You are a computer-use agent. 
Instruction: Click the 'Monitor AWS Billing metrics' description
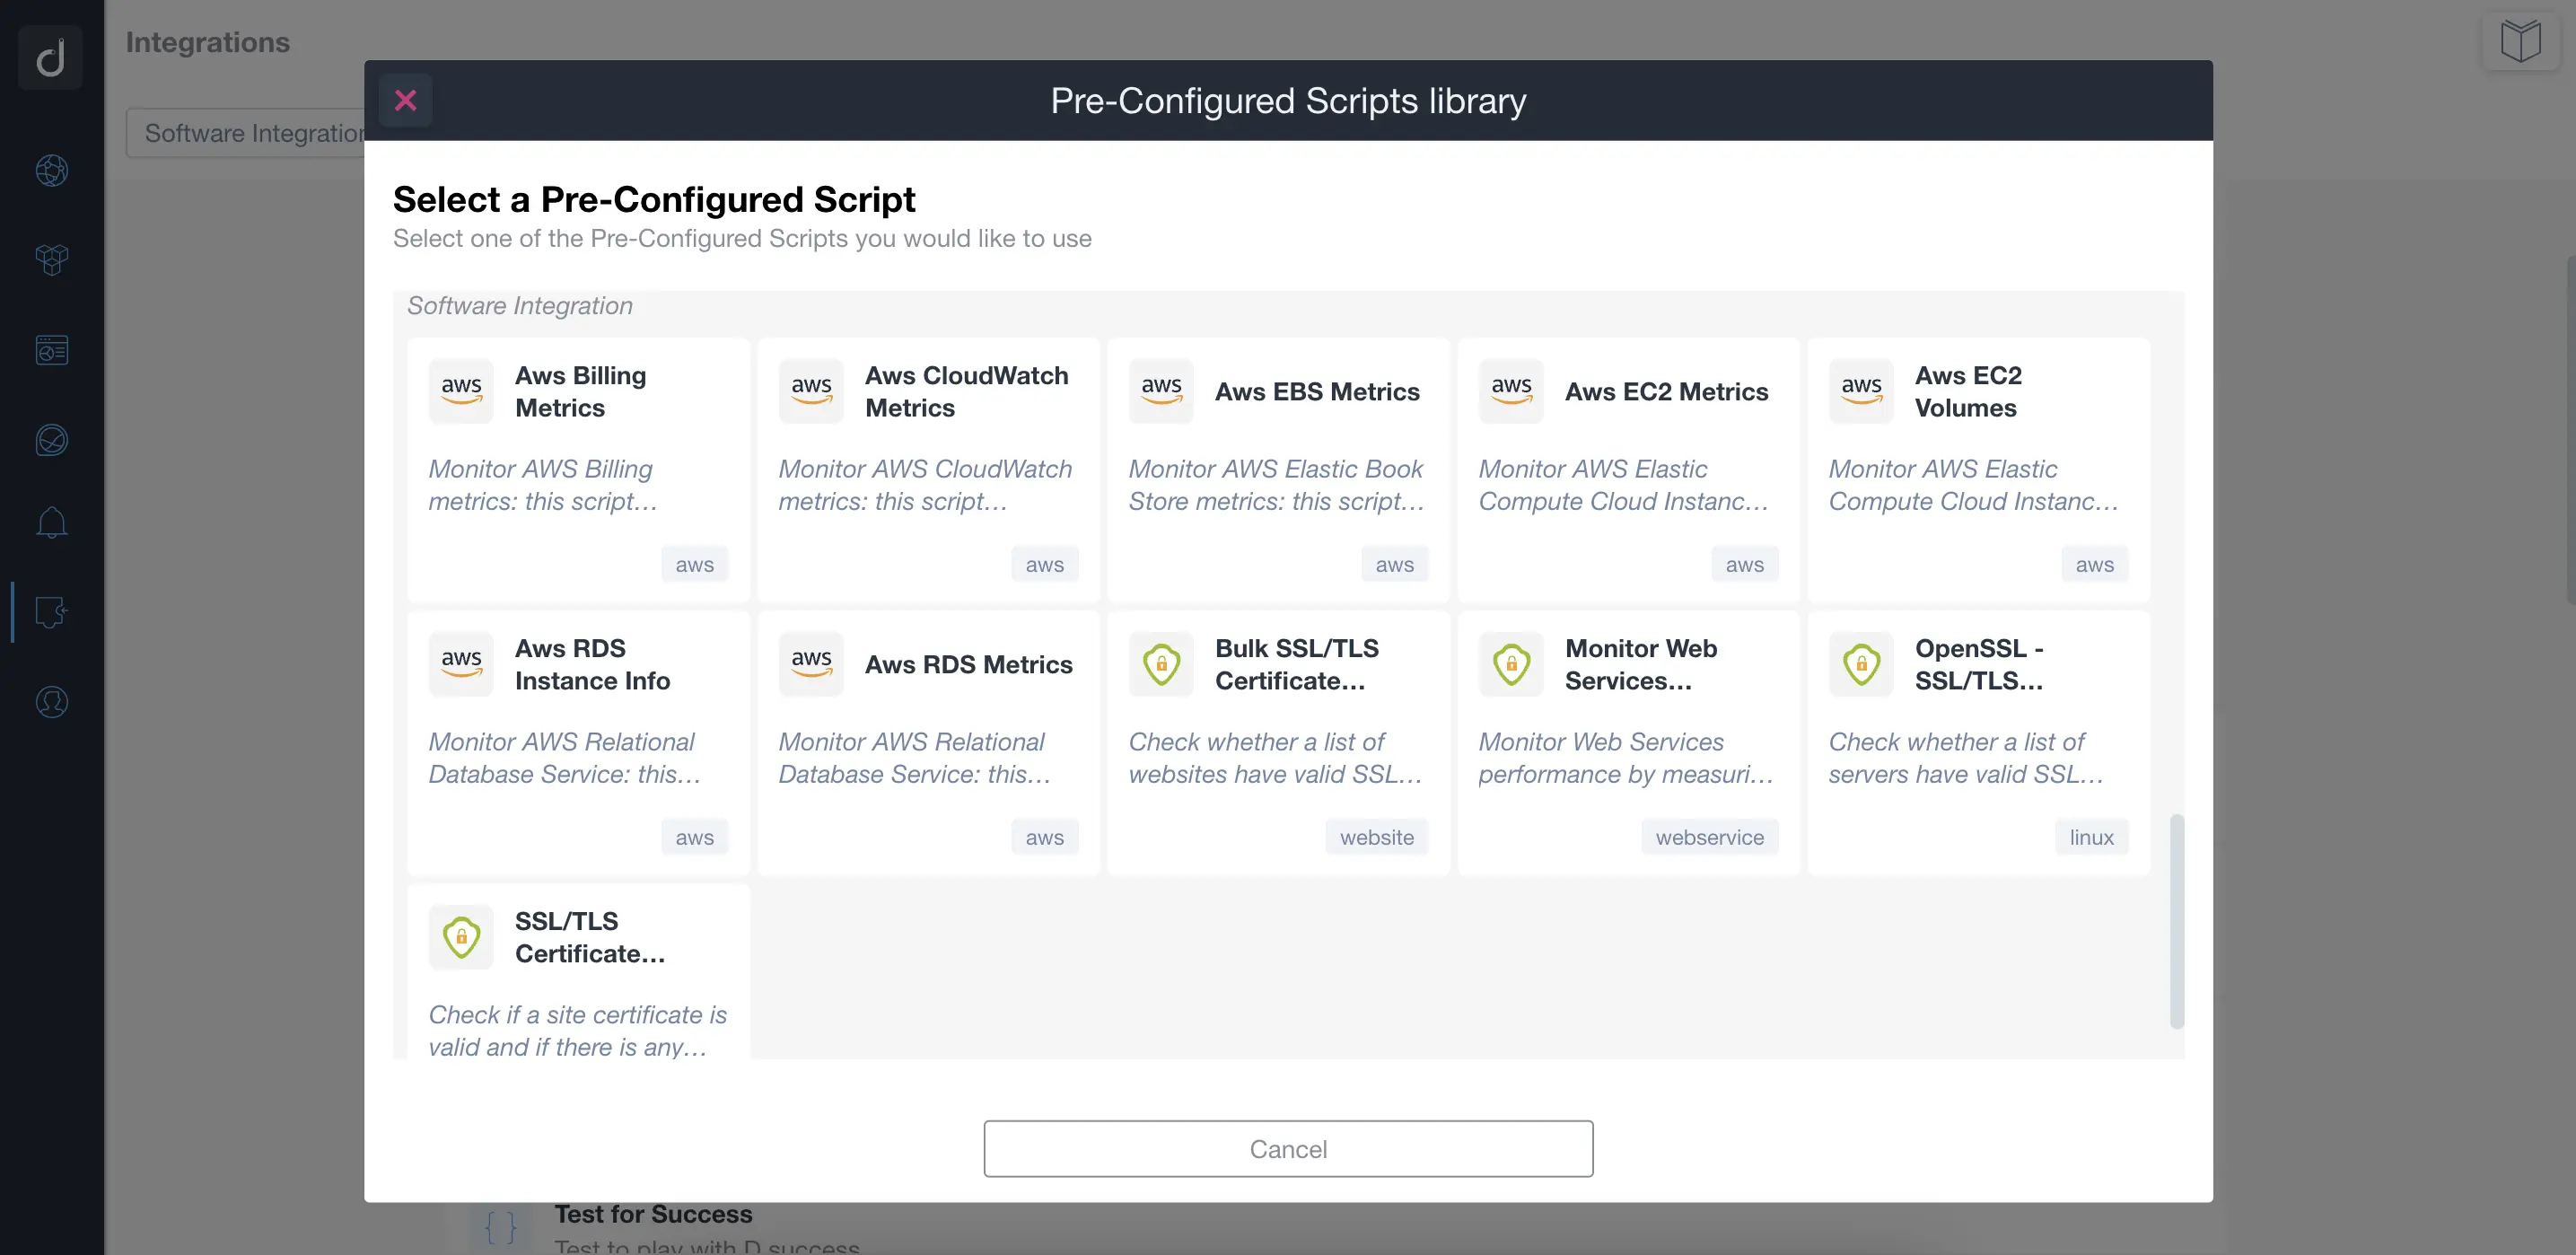tap(543, 485)
